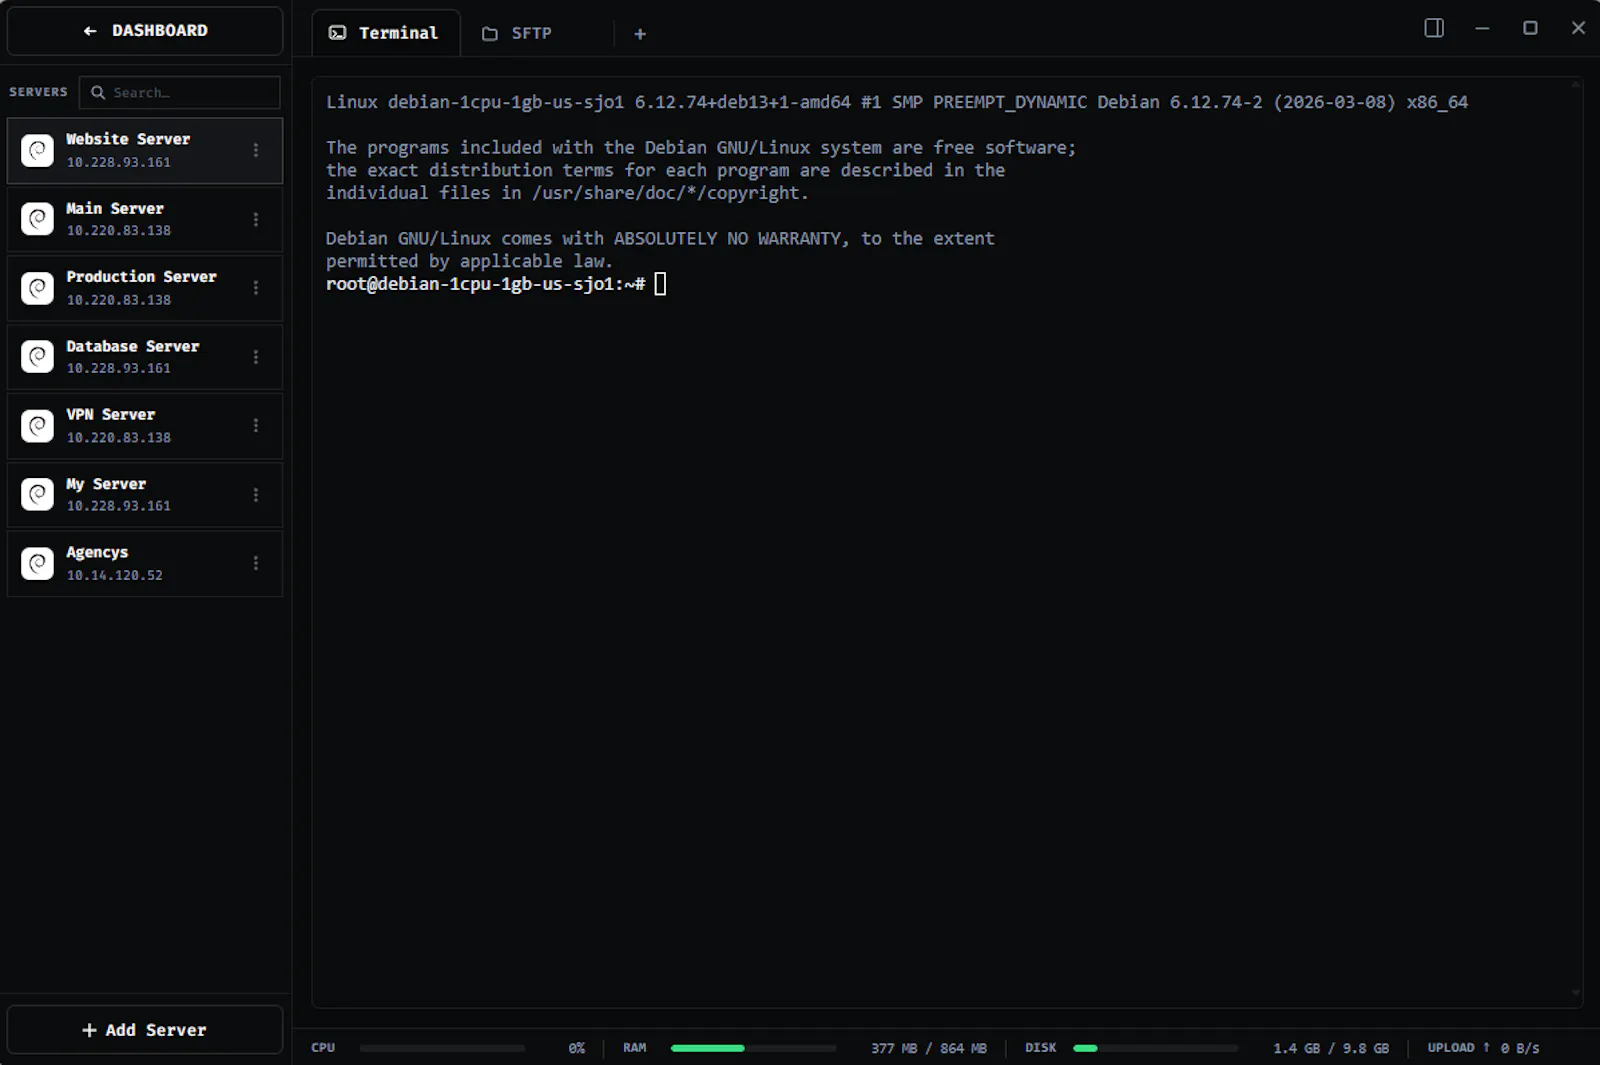The width and height of the screenshot is (1600, 1065).
Task: Select Website Server in the list
Action: tap(145, 151)
